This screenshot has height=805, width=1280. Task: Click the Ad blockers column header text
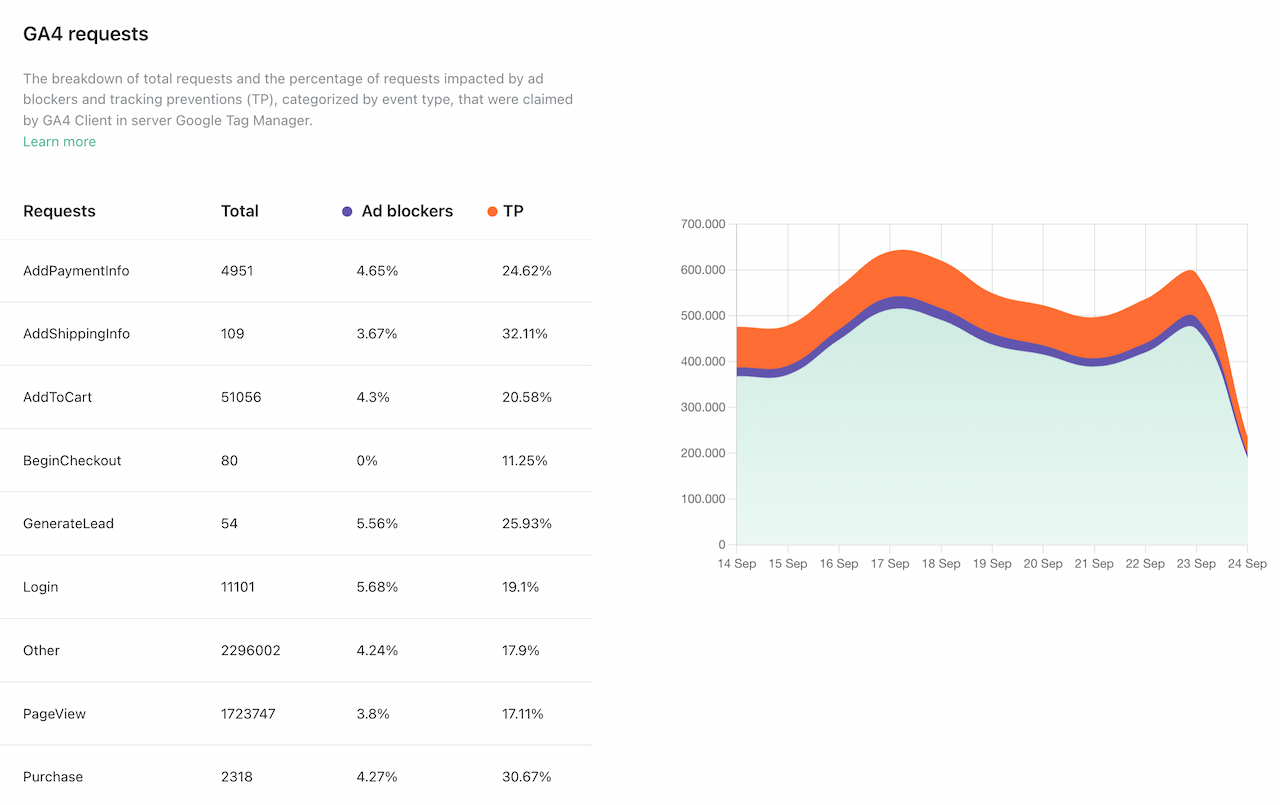407,211
